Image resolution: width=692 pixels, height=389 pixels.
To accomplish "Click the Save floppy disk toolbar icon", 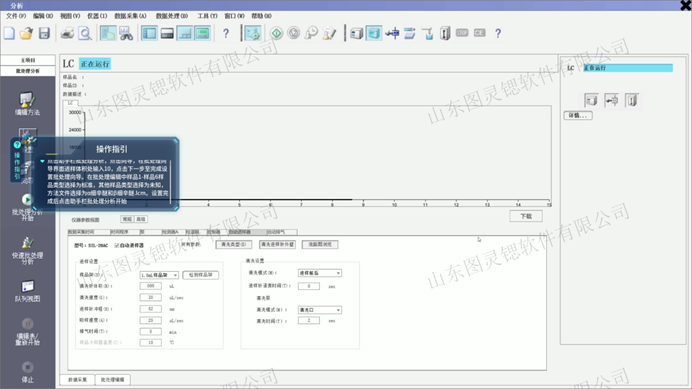I will pyautogui.click(x=44, y=34).
